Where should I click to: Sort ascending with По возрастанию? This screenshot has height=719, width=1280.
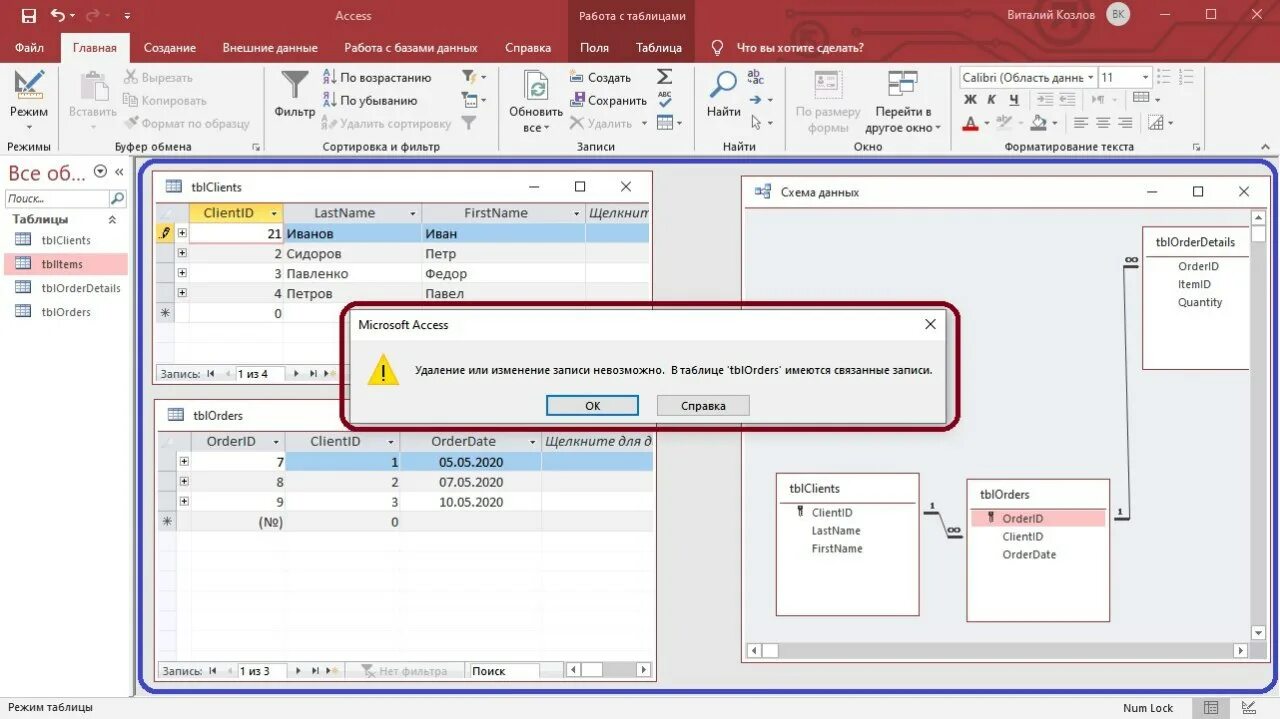click(377, 77)
